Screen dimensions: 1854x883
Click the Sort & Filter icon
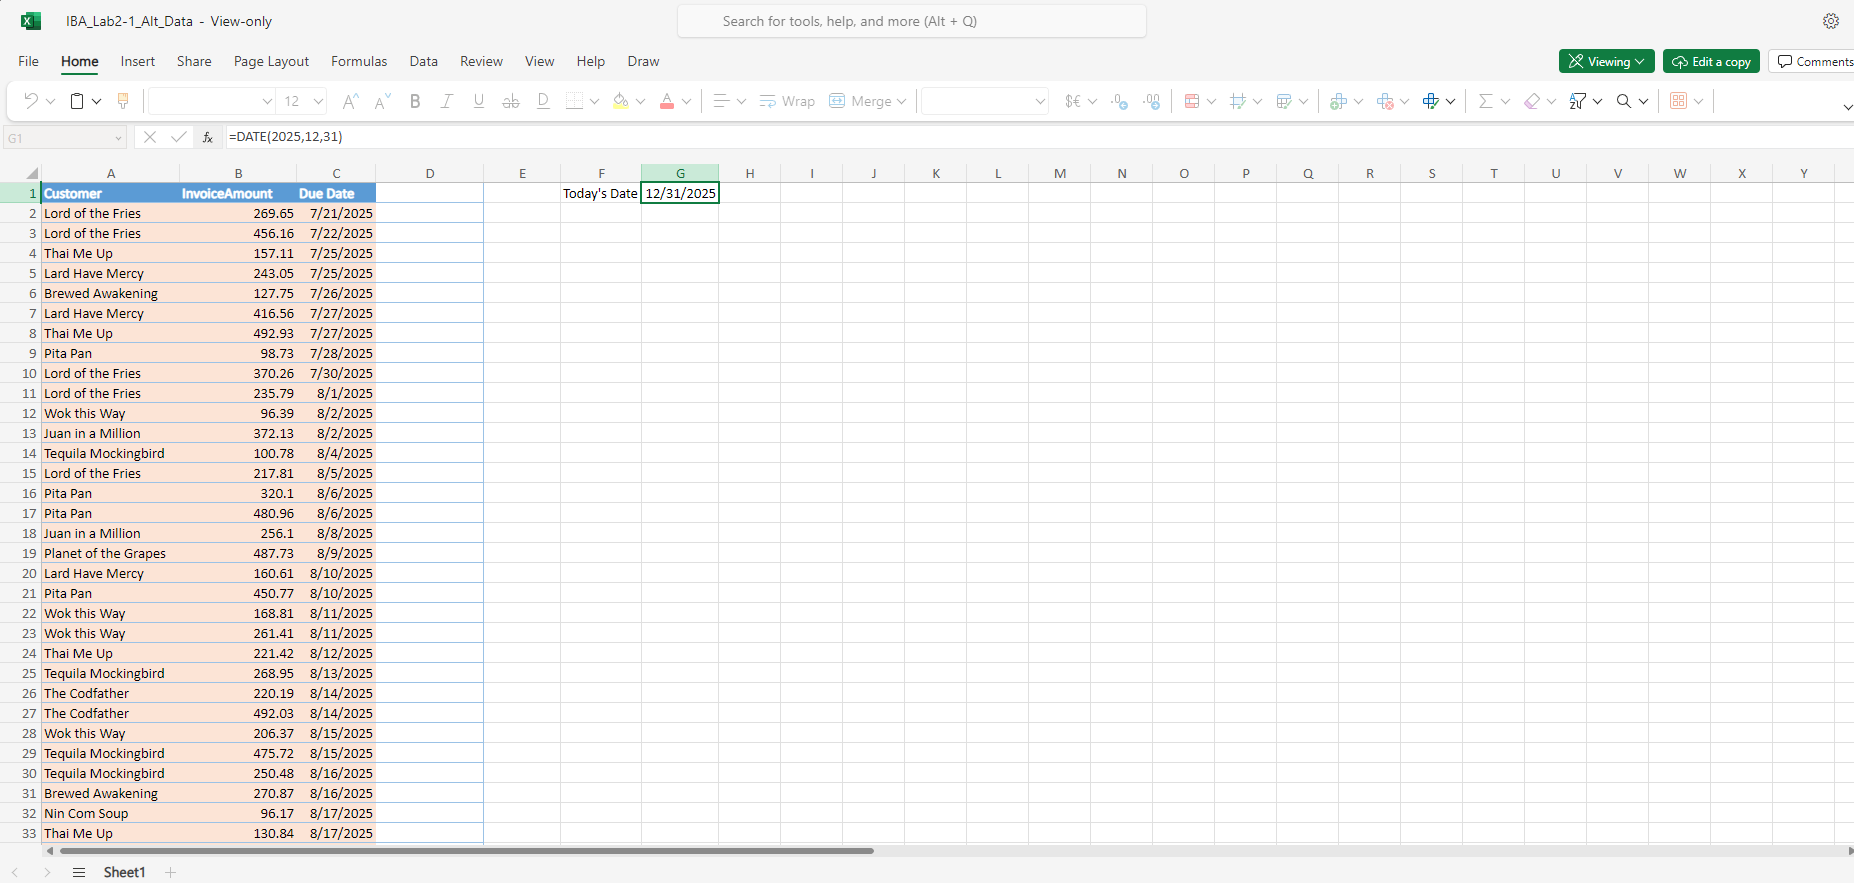[1578, 101]
